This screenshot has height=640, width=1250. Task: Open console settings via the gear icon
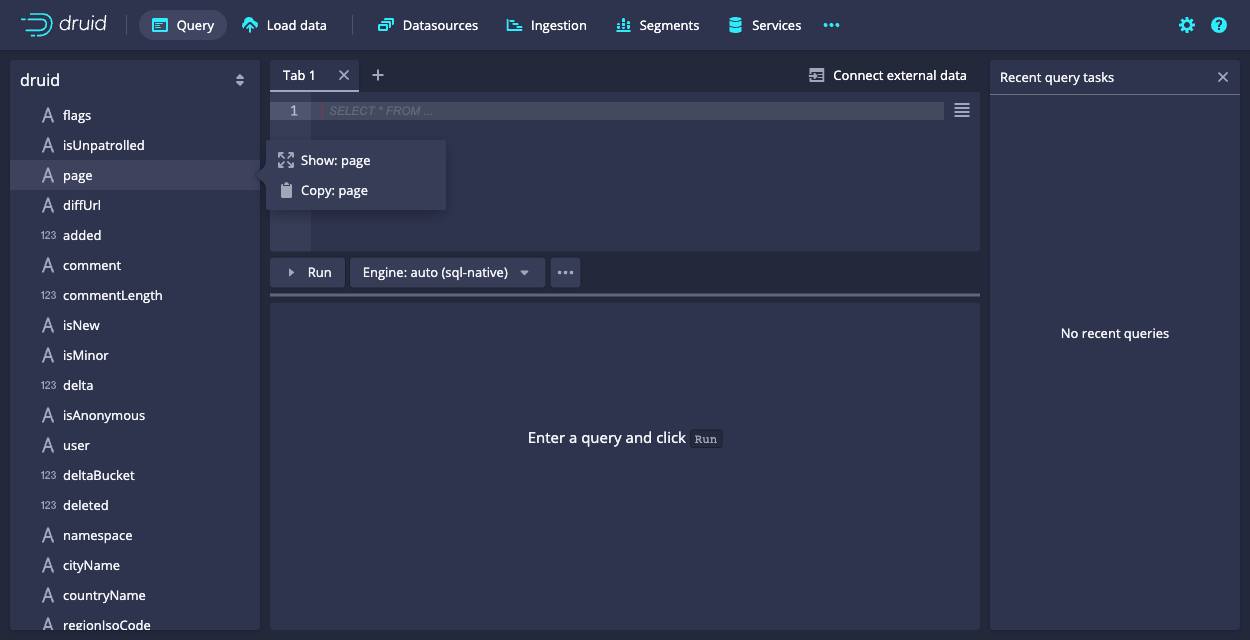click(1186, 25)
